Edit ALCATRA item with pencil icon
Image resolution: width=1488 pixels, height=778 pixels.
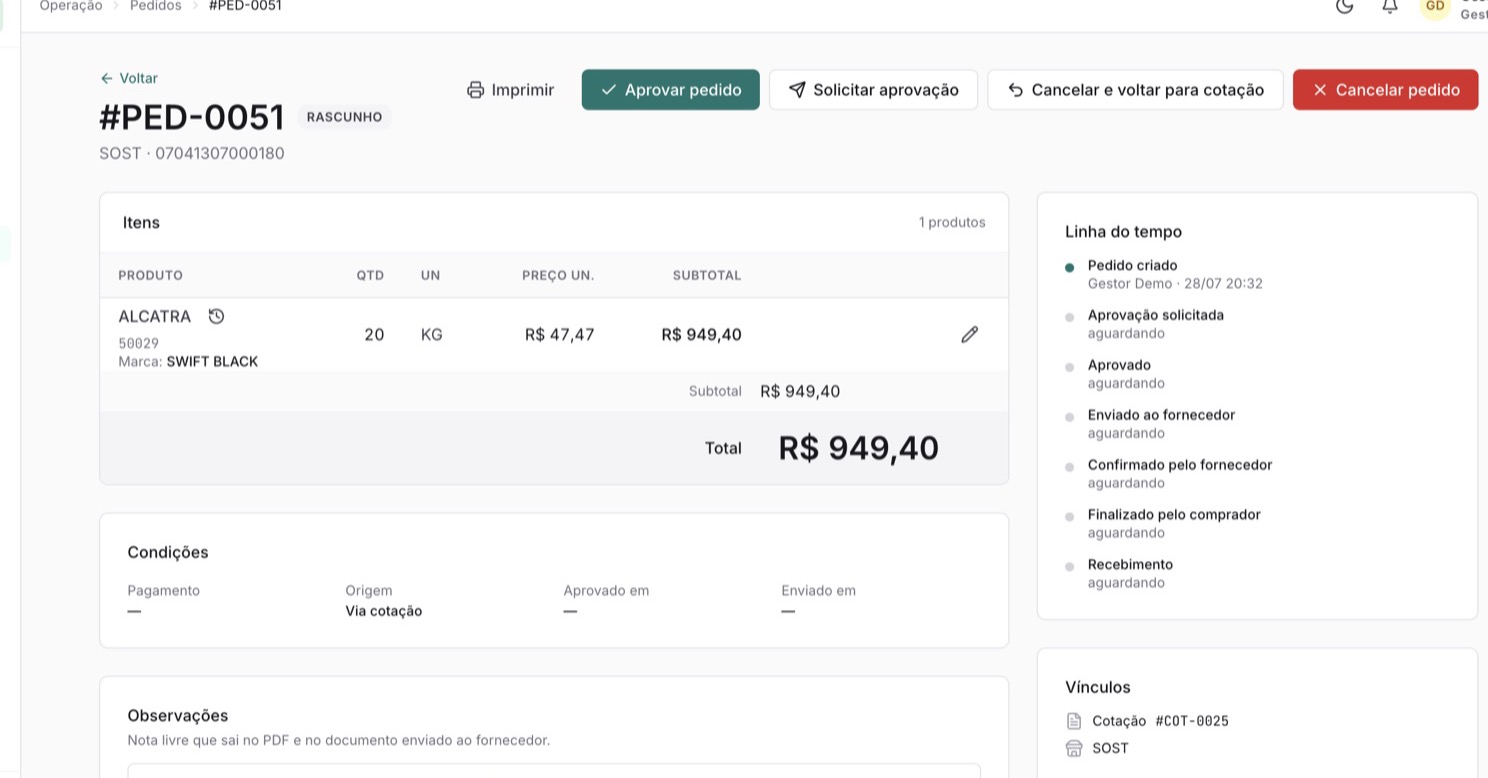tap(969, 334)
